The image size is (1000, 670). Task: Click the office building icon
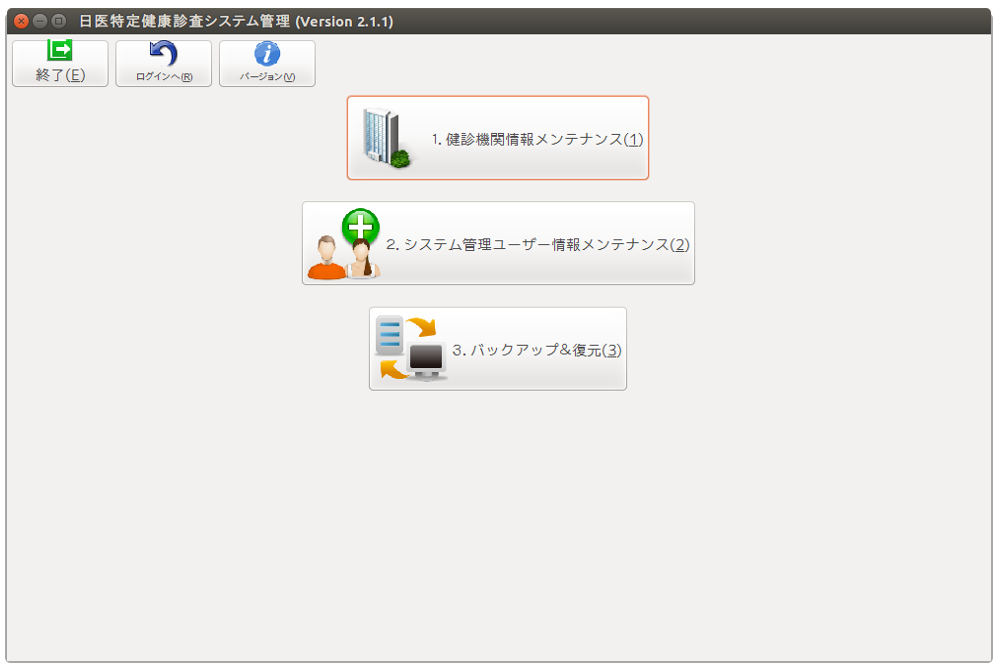(x=386, y=138)
